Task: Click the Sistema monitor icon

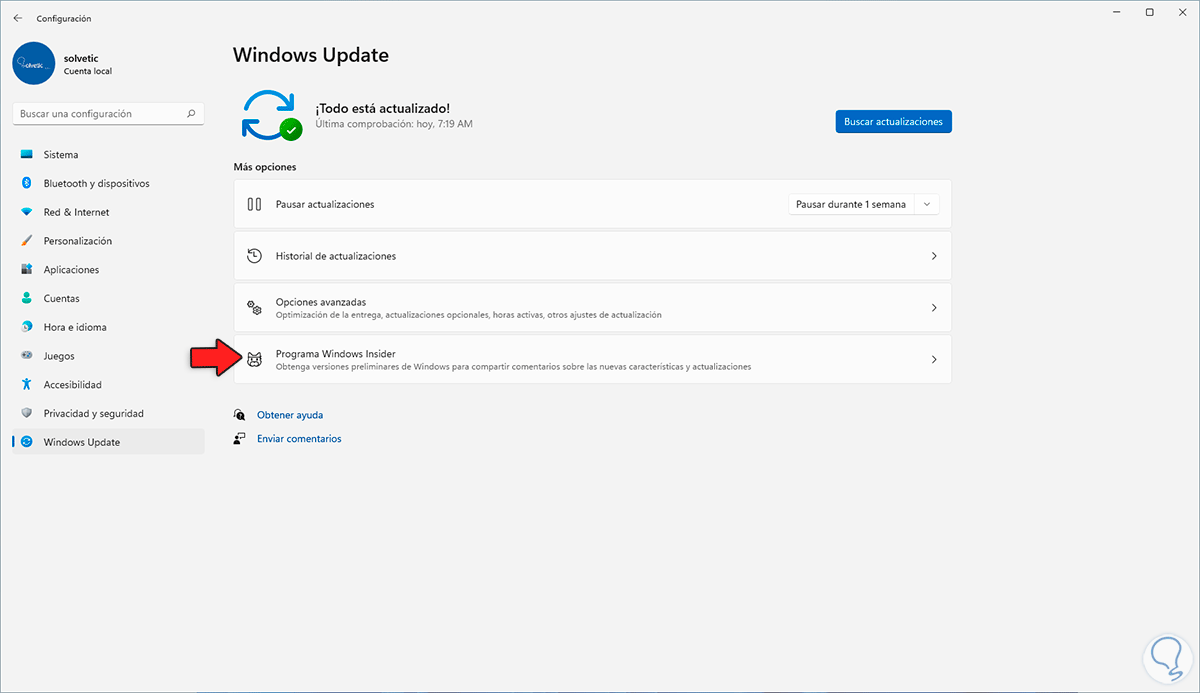Action: [26, 155]
